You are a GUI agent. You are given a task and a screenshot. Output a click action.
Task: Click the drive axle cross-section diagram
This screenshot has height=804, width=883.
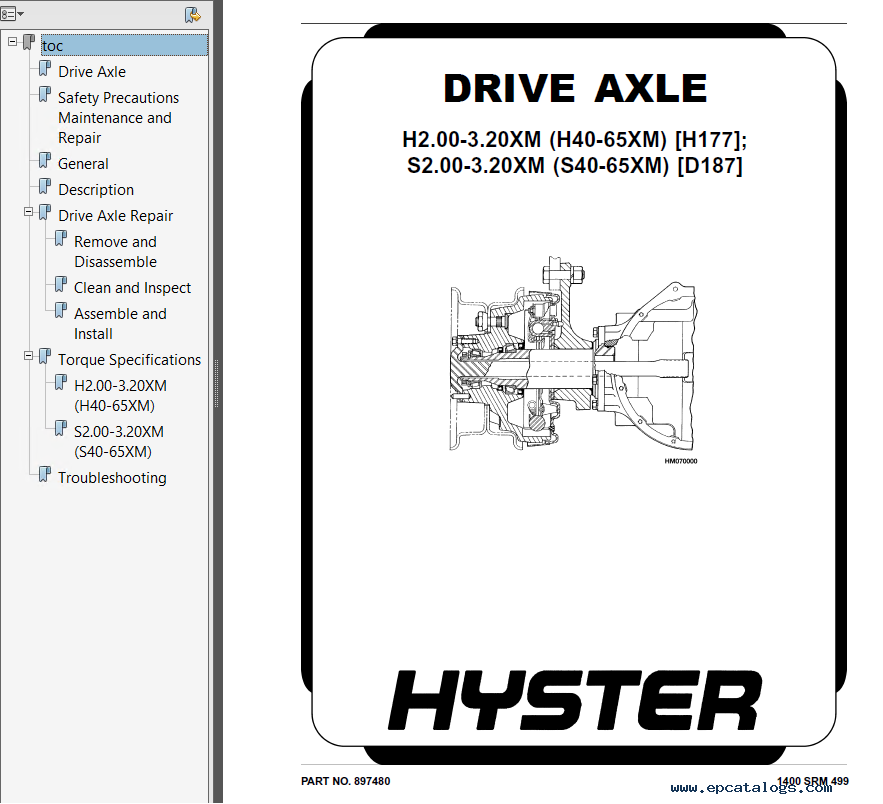(574, 354)
